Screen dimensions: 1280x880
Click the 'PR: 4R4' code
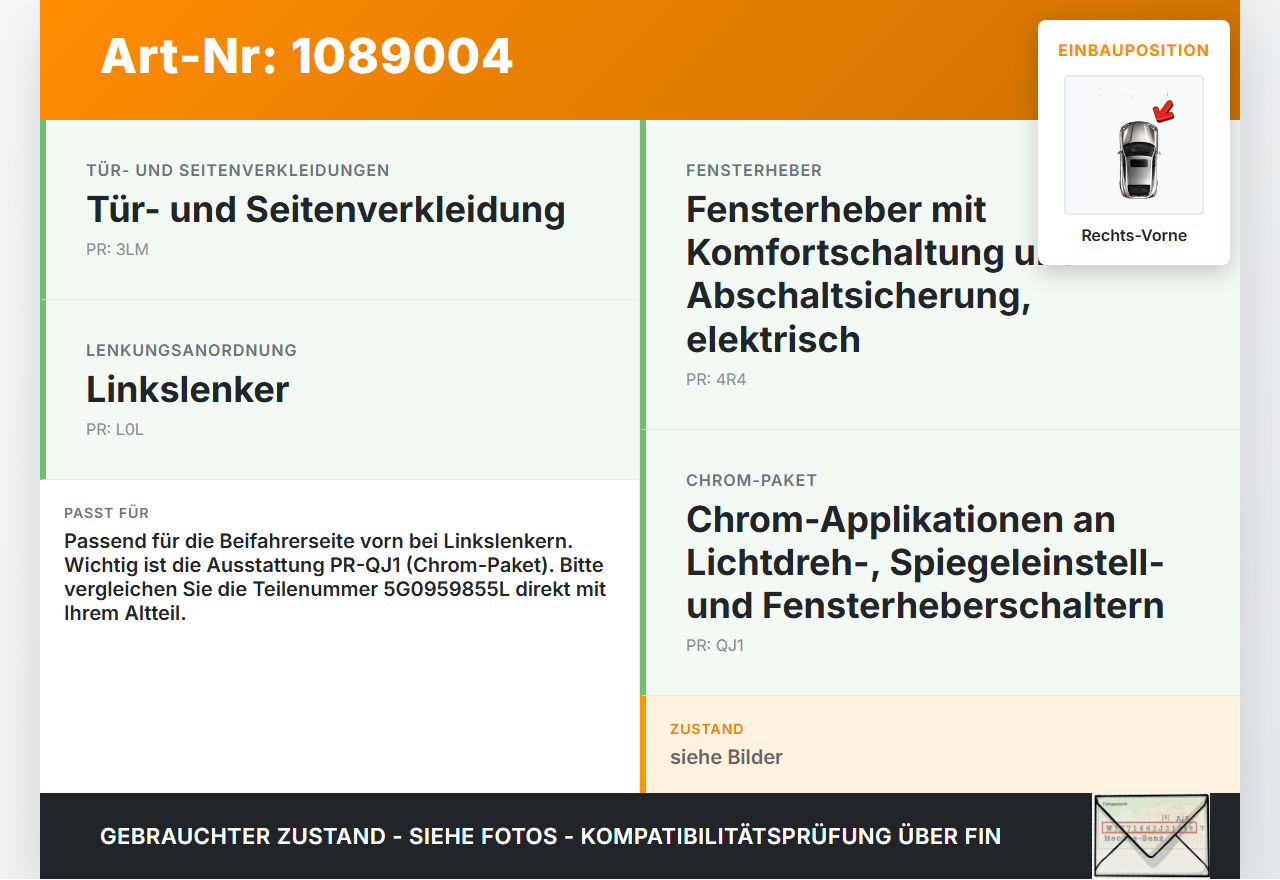point(716,380)
